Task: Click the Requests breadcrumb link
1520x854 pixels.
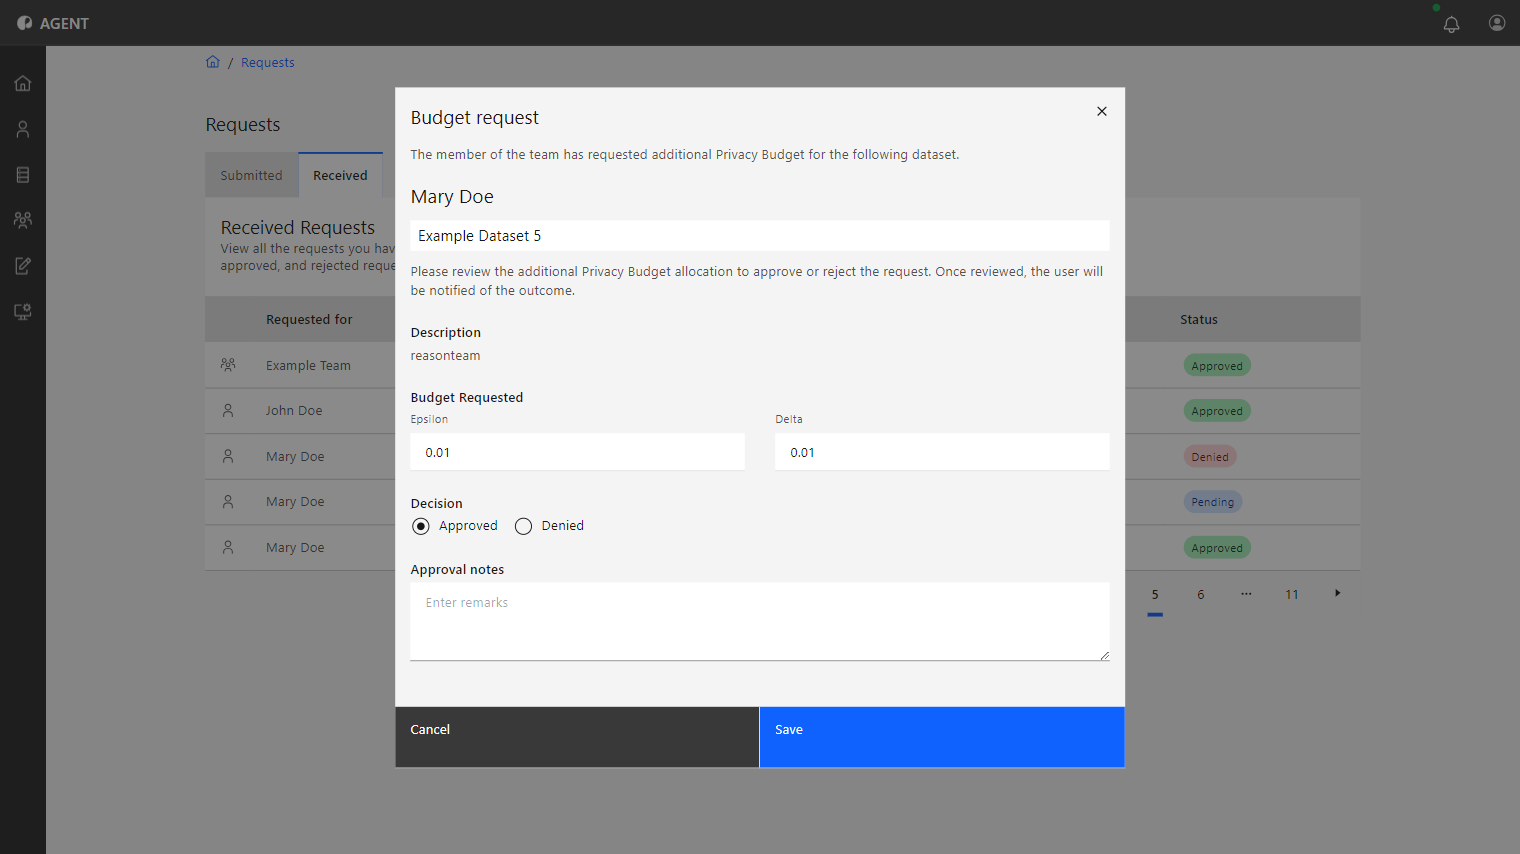Action: pos(267,62)
